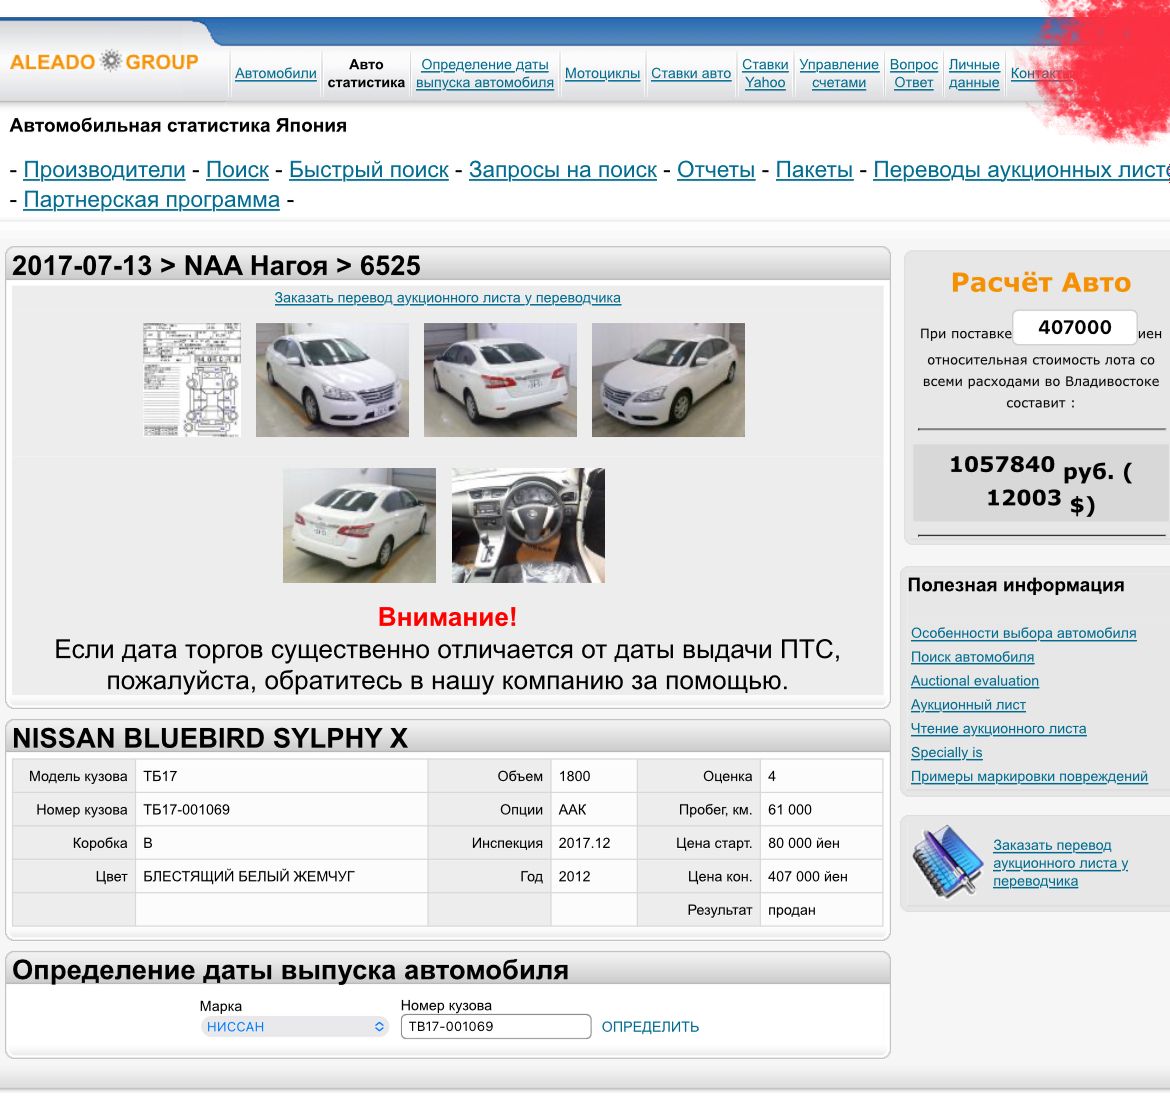The width and height of the screenshot is (1170, 1099).
Task: Open Ставки Yahoo in navigation bar
Action: (x=765, y=73)
